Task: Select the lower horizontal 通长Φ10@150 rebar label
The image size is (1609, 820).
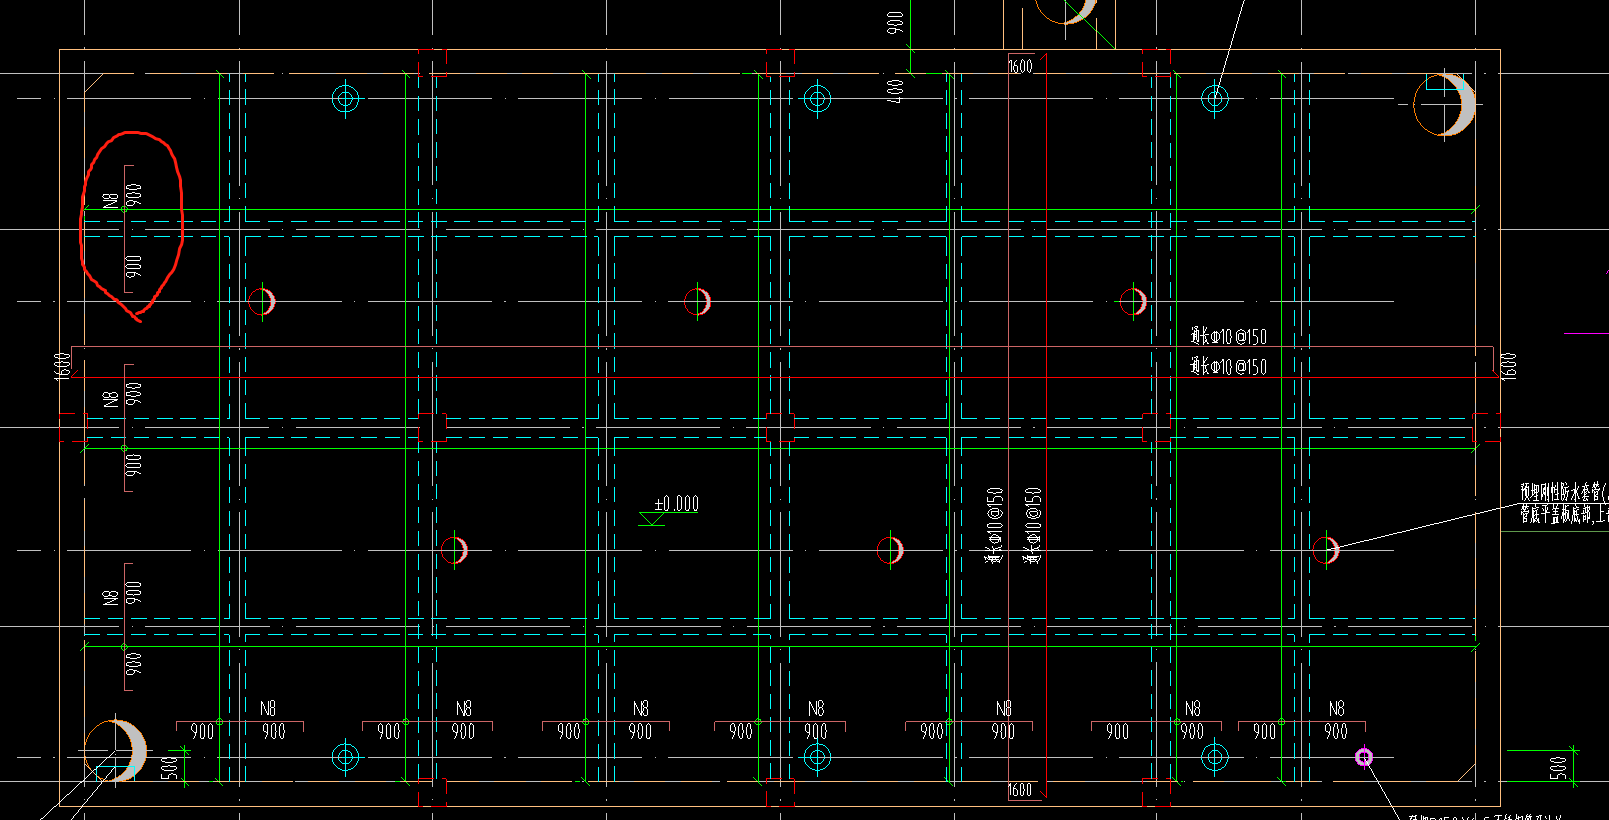Action: tap(1228, 366)
